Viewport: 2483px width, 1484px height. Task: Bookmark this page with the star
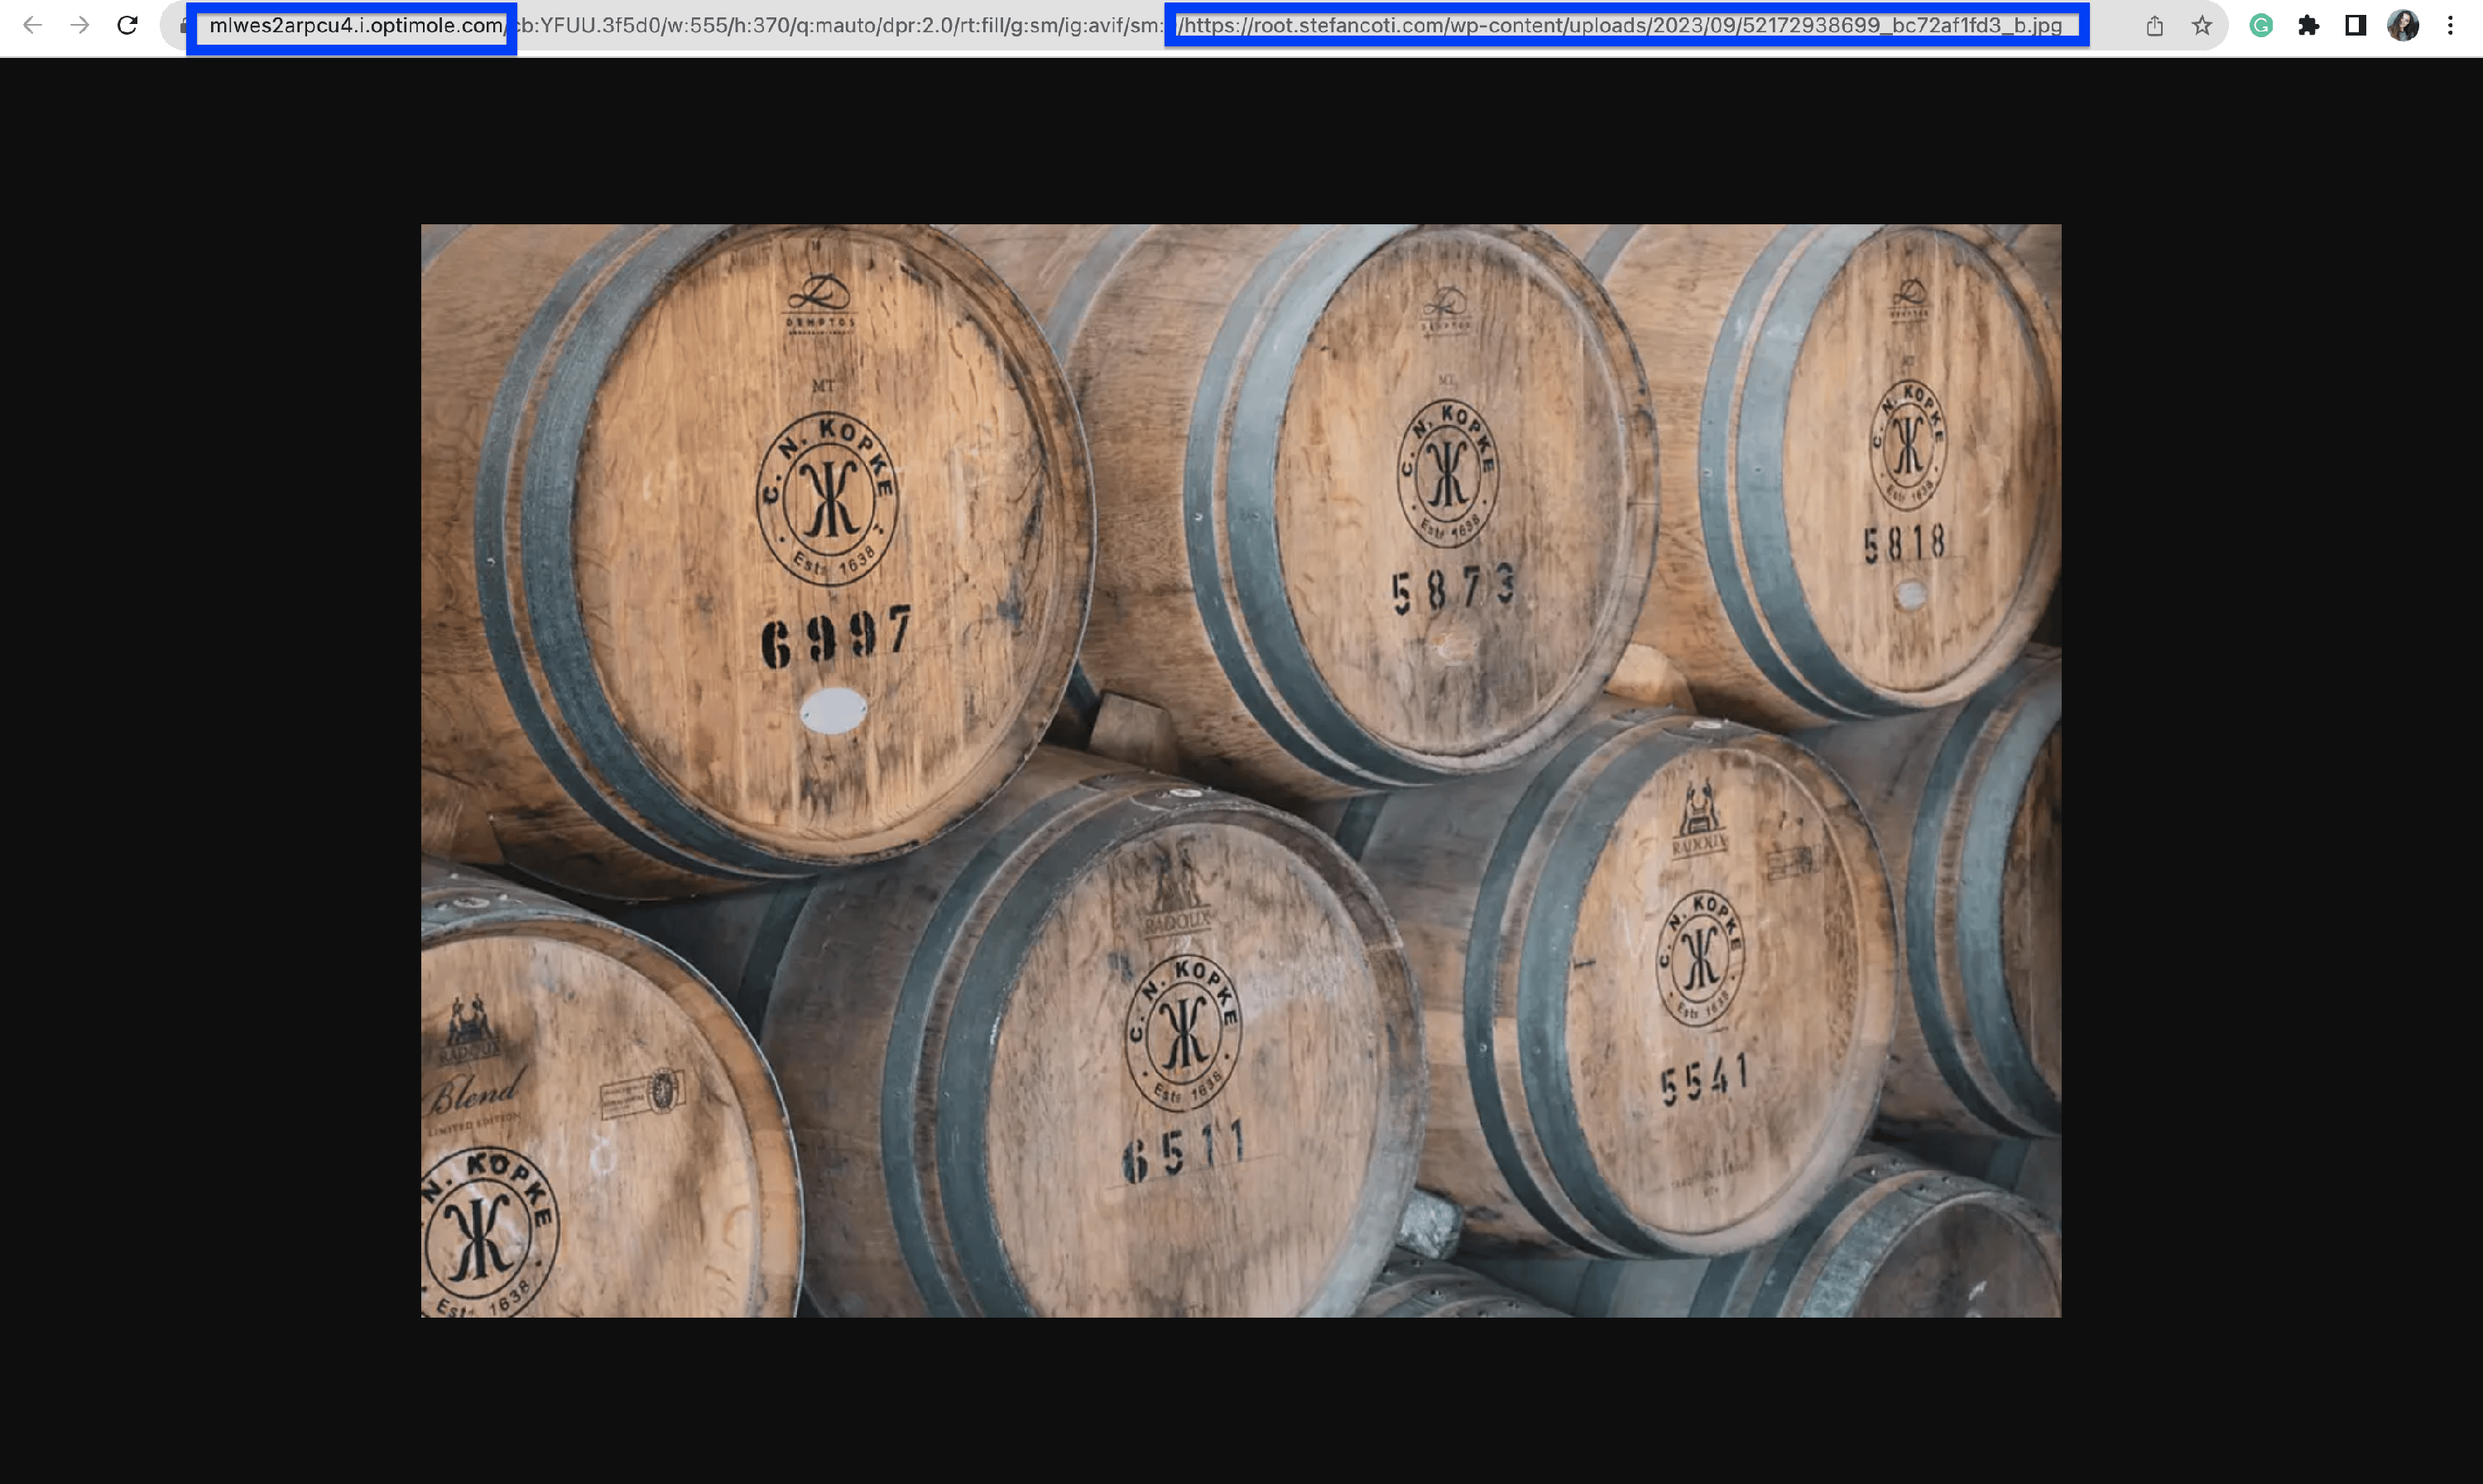pos(2202,26)
